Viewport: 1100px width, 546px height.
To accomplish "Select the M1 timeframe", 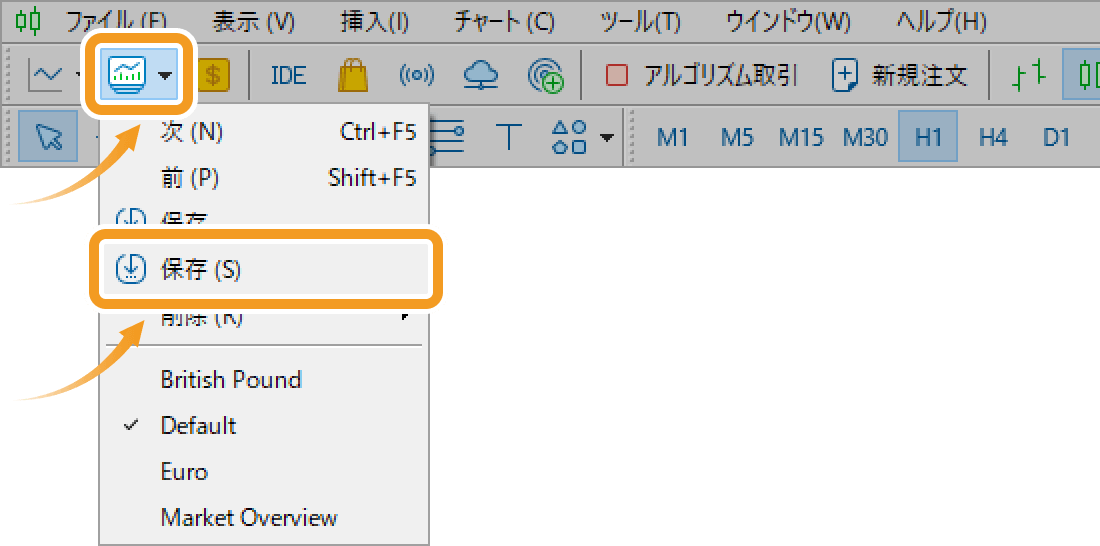I will [x=672, y=136].
